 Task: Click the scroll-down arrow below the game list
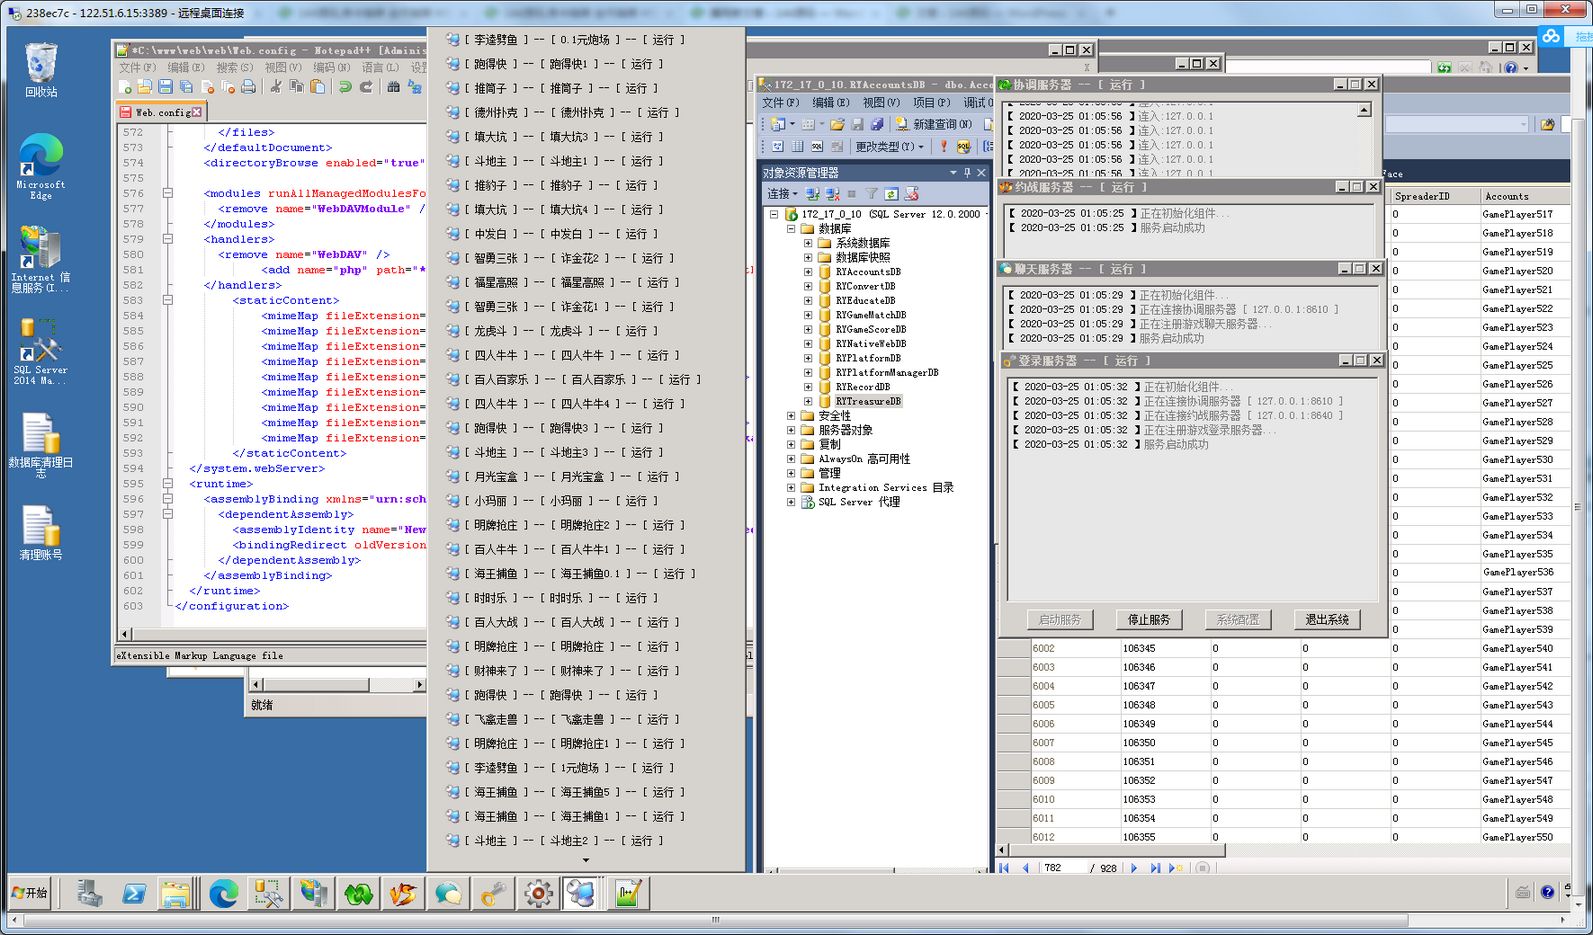(x=586, y=860)
